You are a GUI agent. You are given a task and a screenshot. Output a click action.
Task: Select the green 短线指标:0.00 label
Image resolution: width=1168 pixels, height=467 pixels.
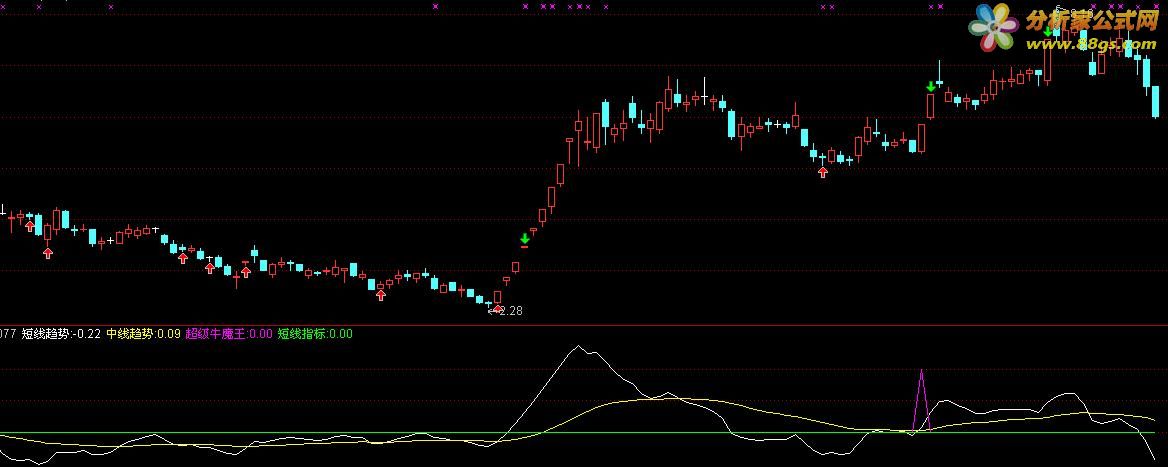(x=314, y=334)
